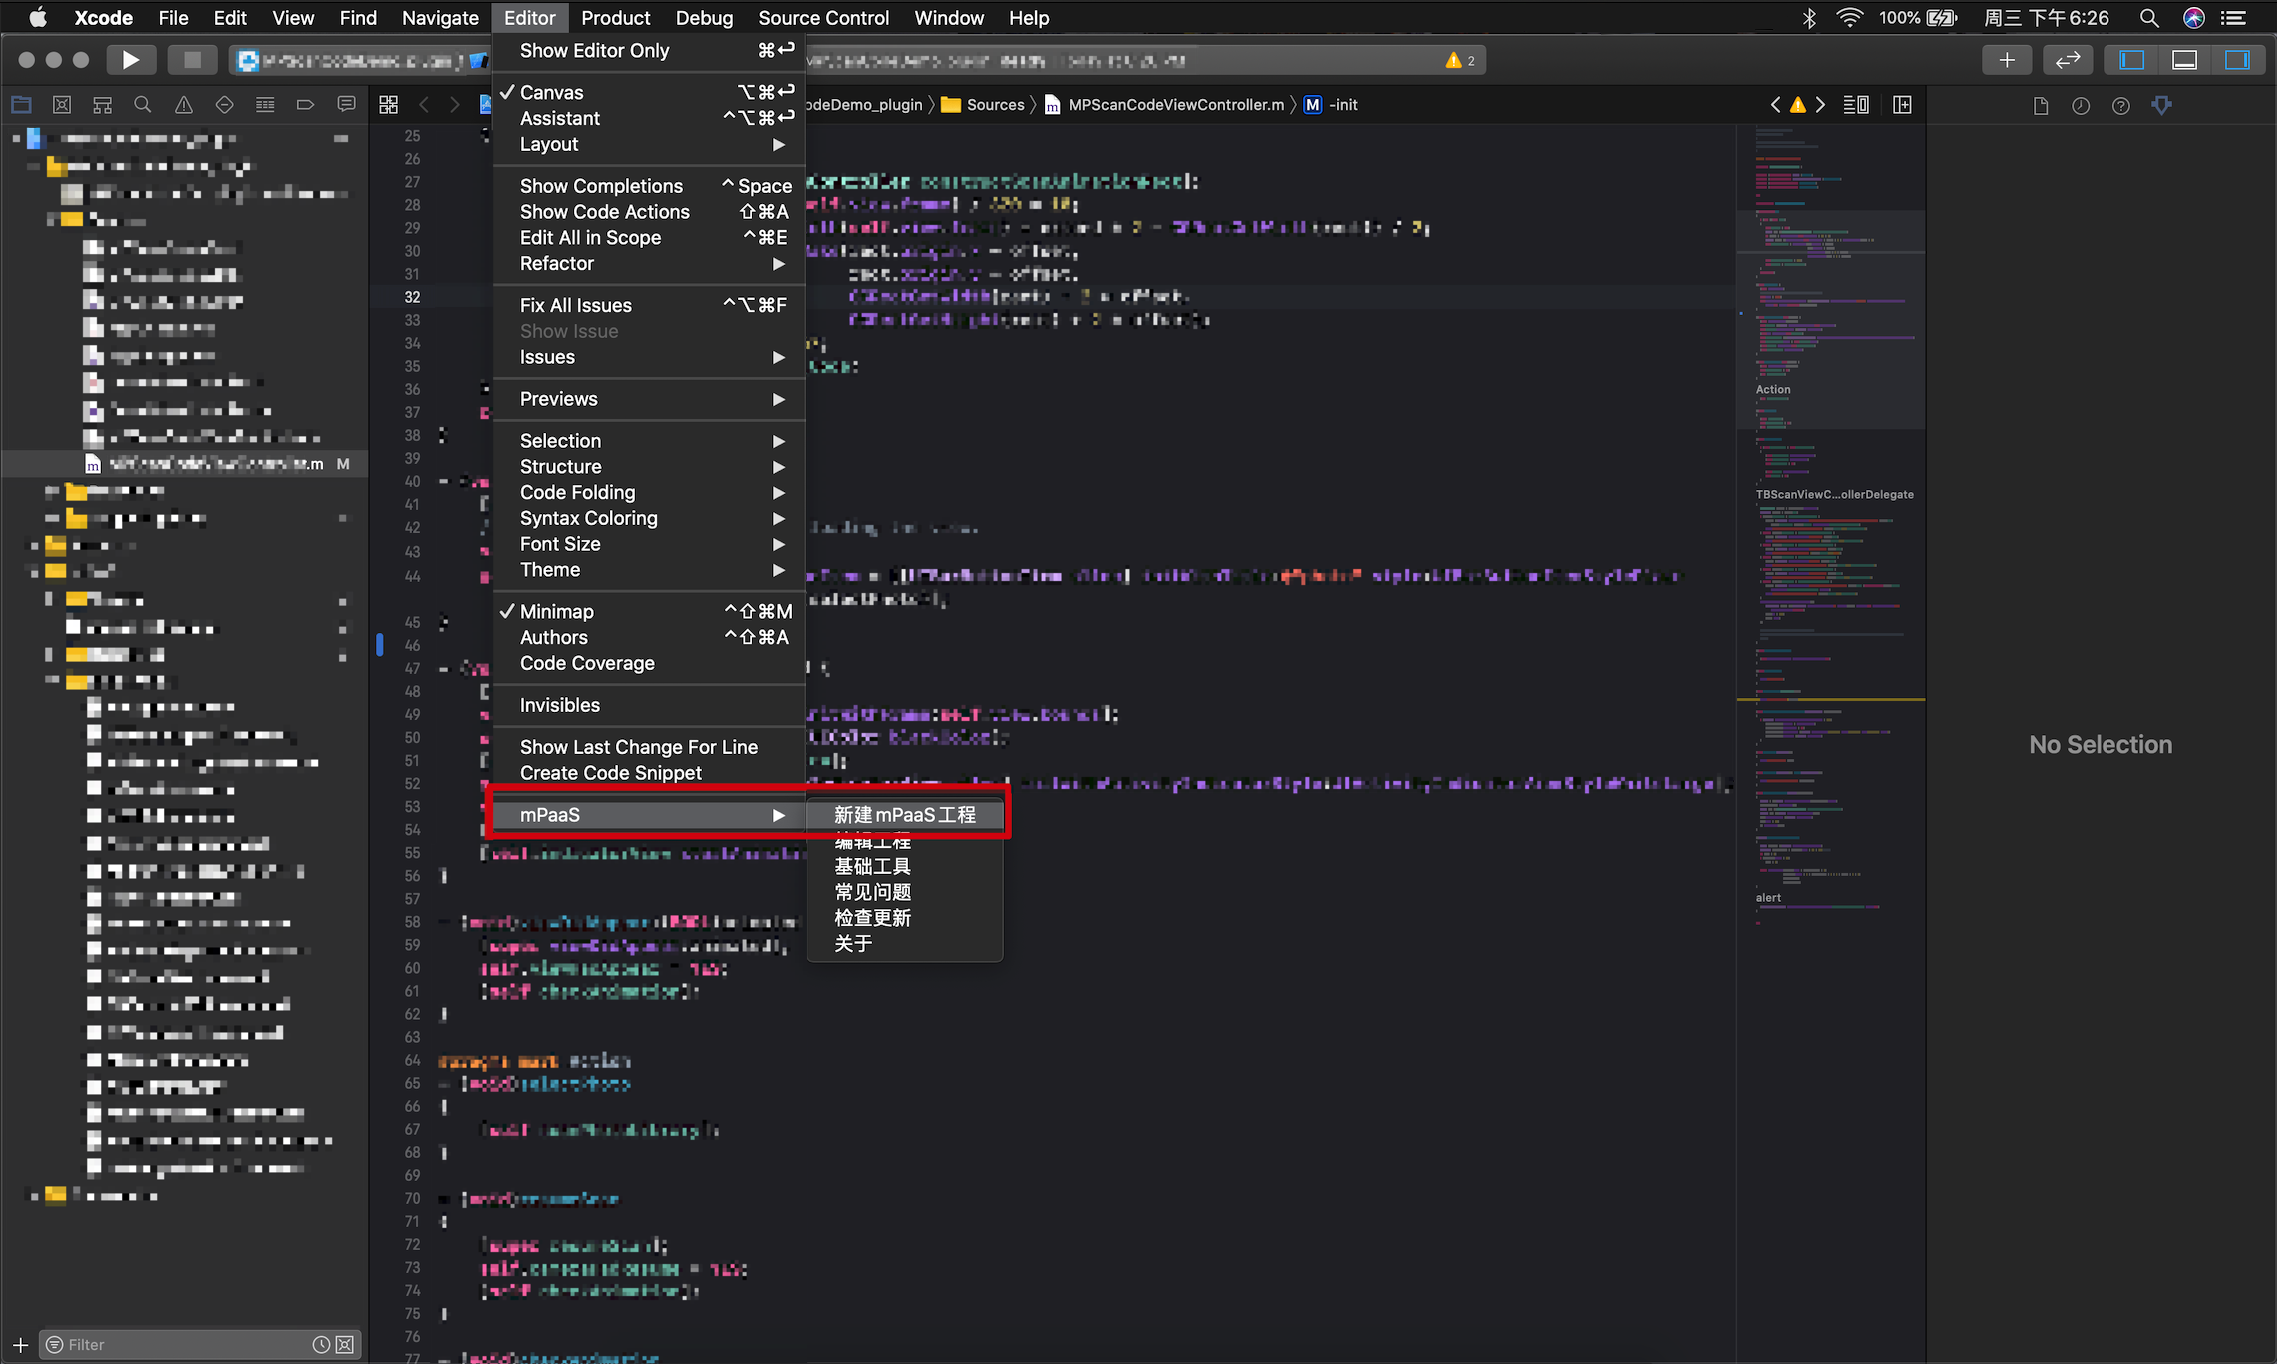The image size is (2277, 1364).
Task: Go back in editor history
Action: point(424,105)
